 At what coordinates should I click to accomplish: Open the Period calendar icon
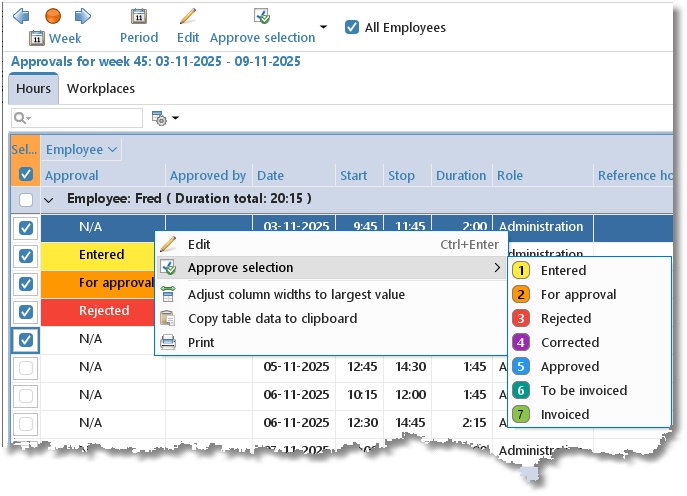139,16
